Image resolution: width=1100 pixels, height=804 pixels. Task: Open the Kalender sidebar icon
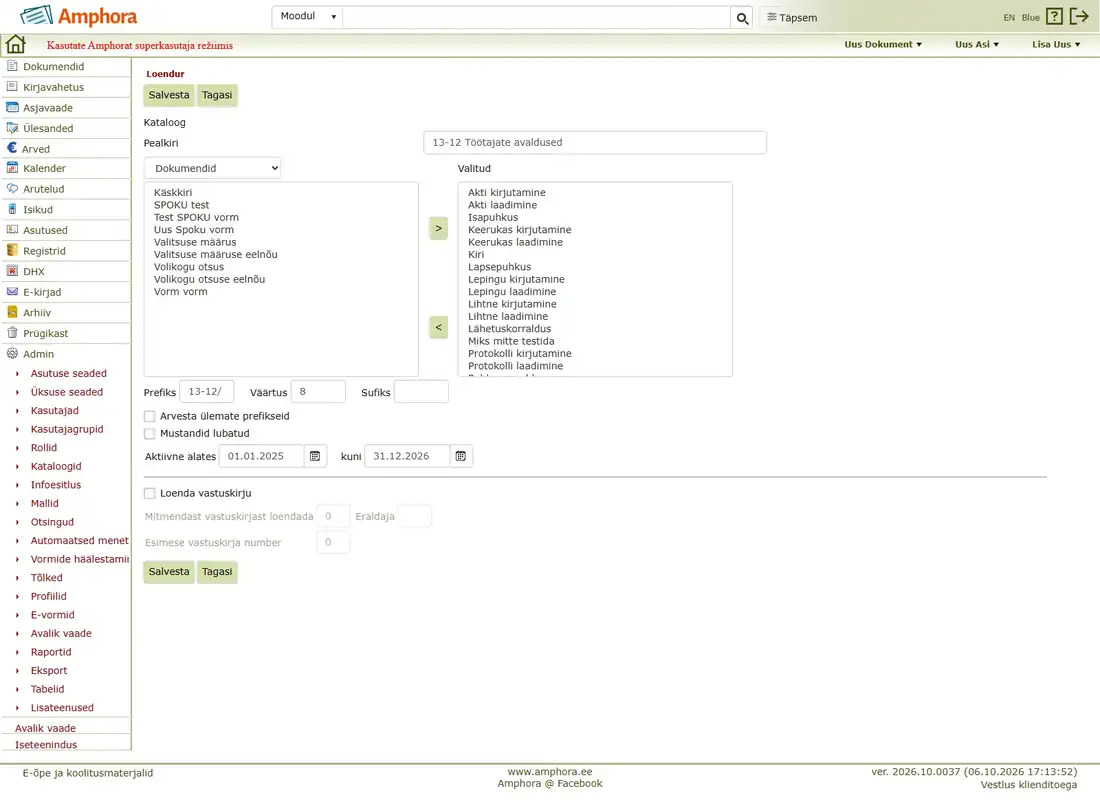coord(12,168)
